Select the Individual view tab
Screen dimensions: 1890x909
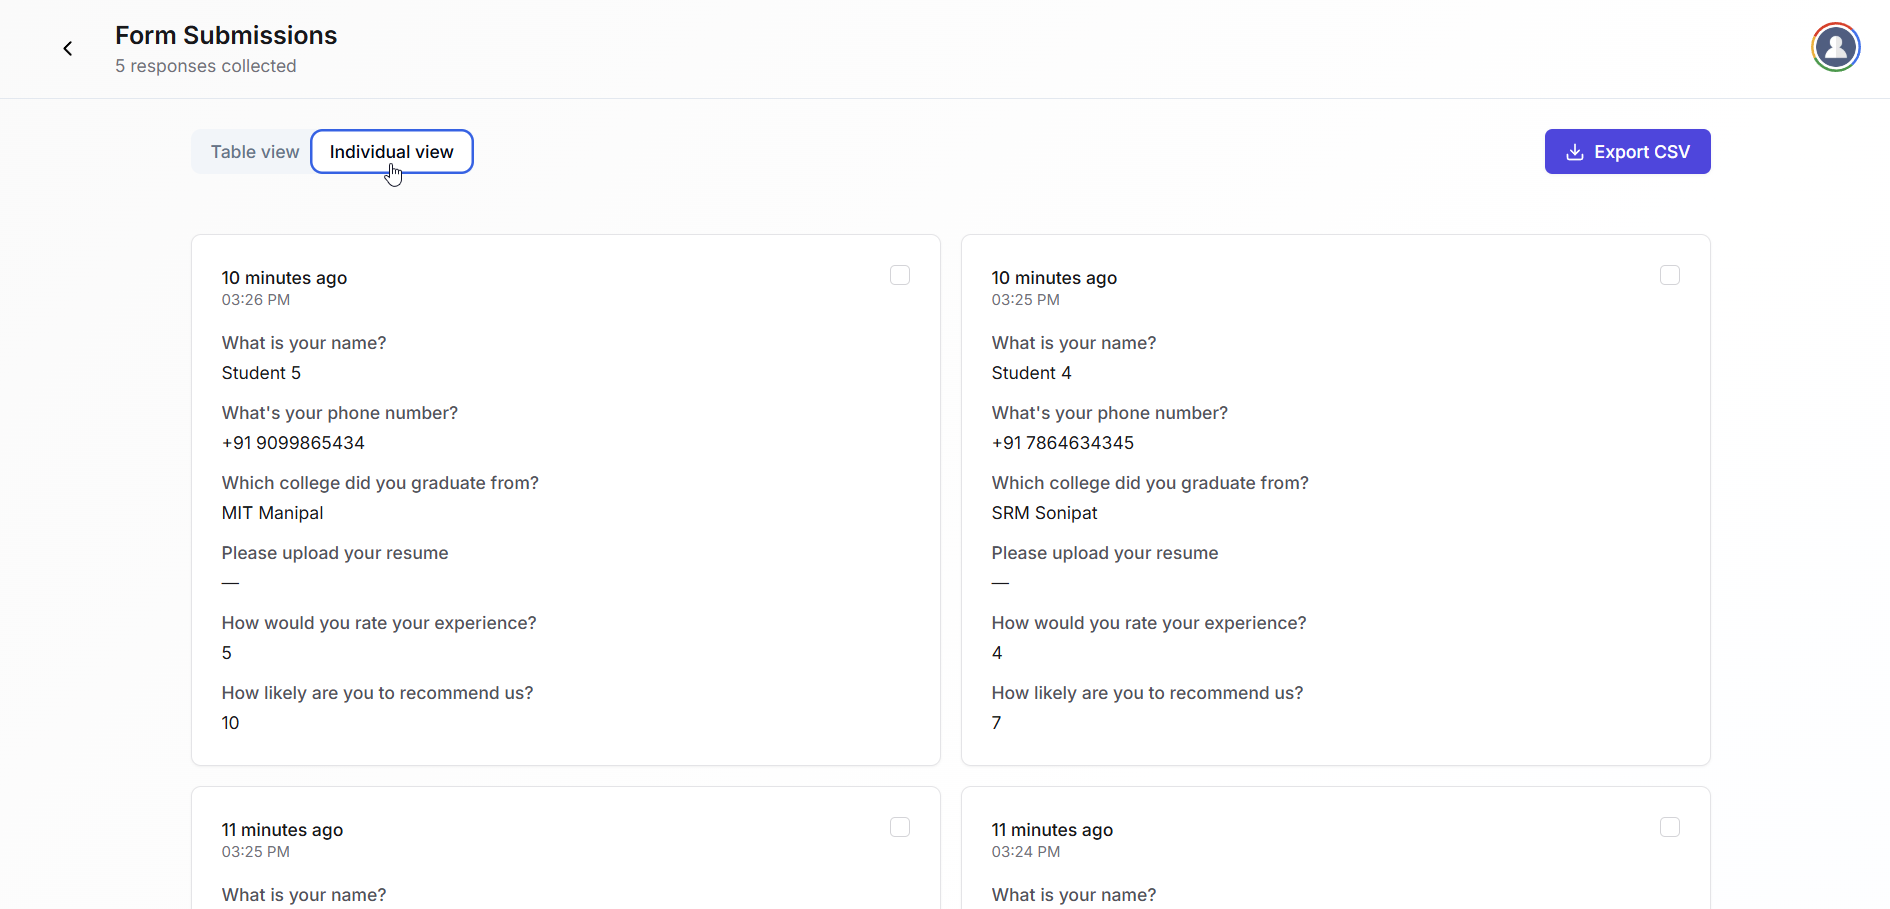(x=391, y=152)
